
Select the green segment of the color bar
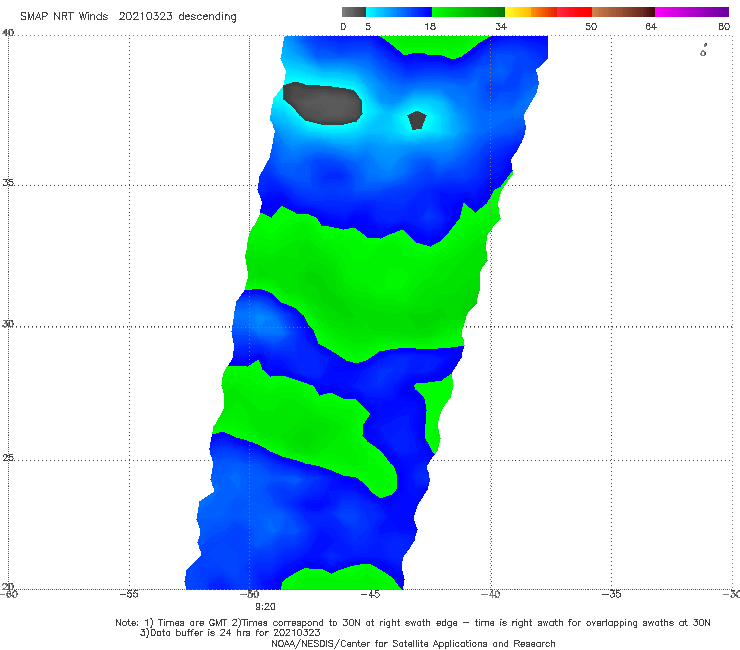tap(468, 12)
